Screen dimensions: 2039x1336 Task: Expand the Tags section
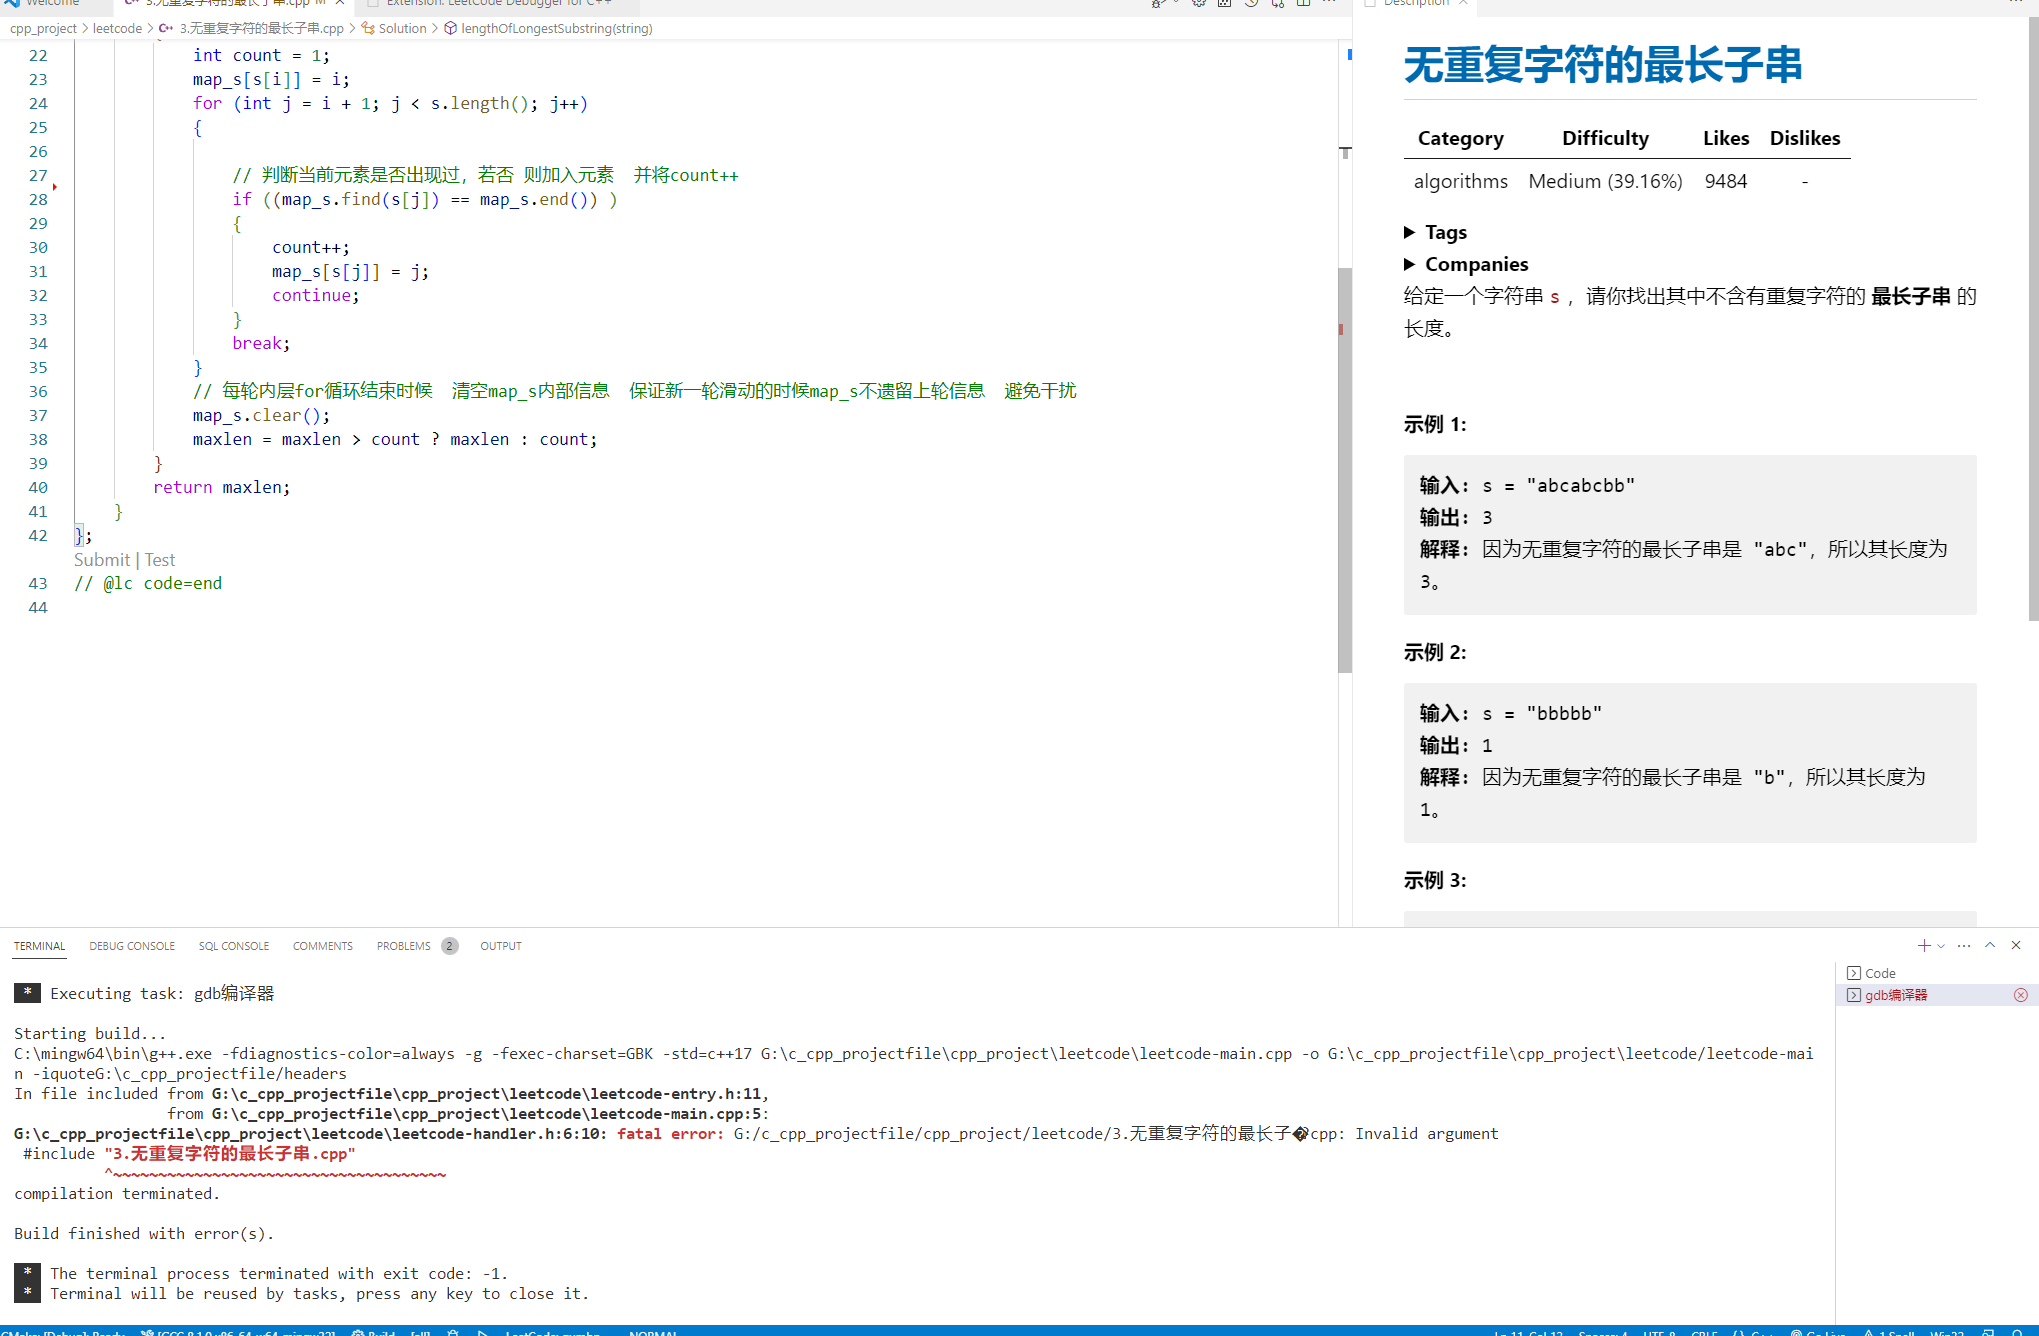point(1436,232)
